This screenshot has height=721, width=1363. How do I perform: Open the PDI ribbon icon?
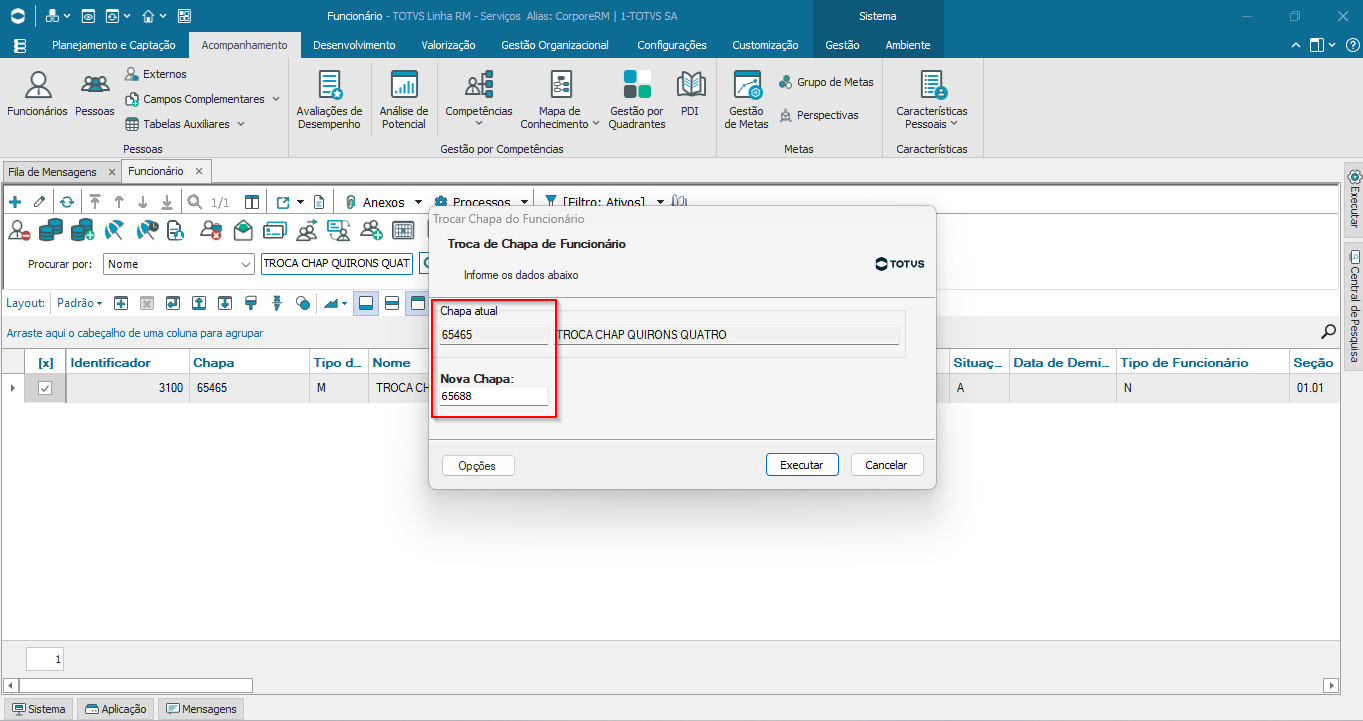(690, 95)
